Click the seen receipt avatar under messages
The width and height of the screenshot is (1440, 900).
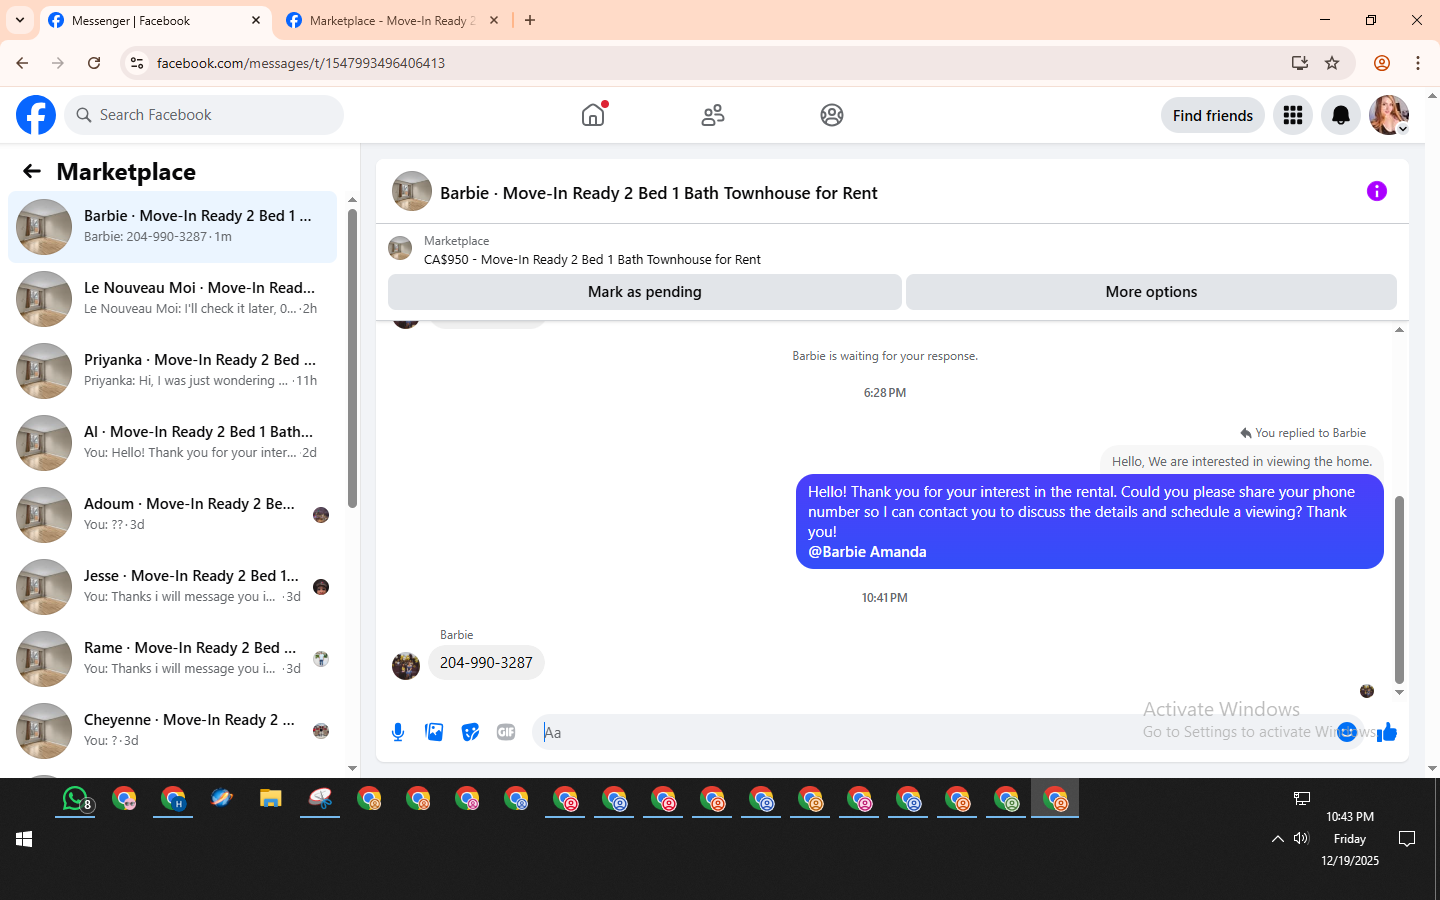click(1367, 691)
